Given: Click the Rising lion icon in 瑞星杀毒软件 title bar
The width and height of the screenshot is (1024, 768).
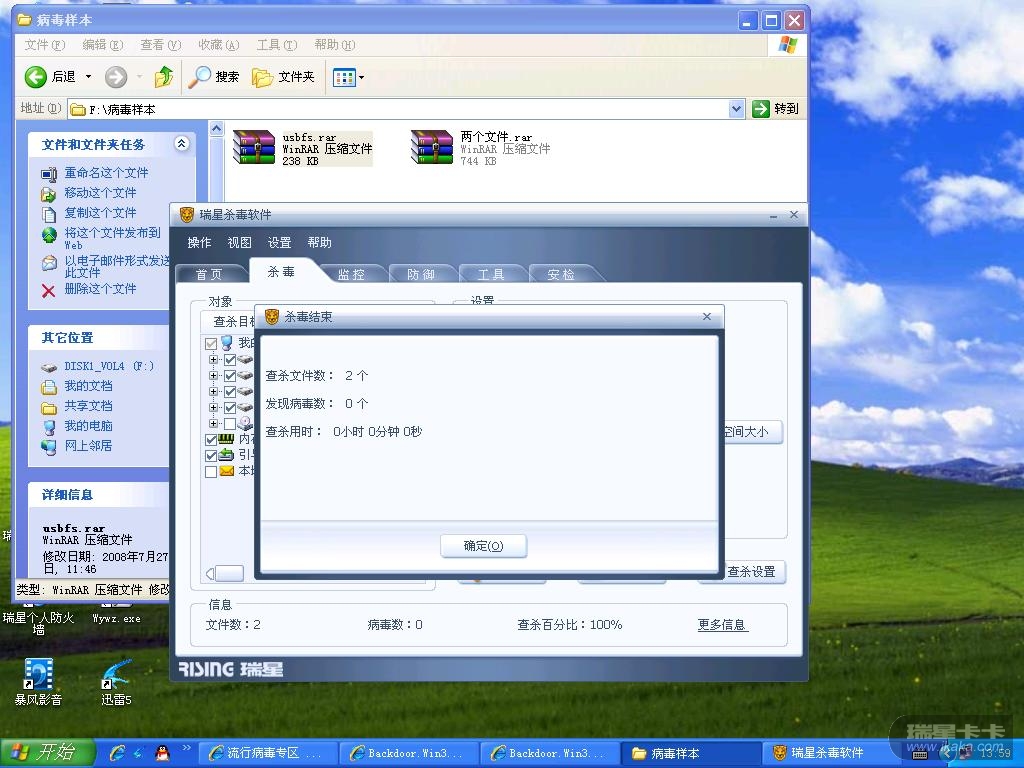Looking at the screenshot, I should [187, 214].
